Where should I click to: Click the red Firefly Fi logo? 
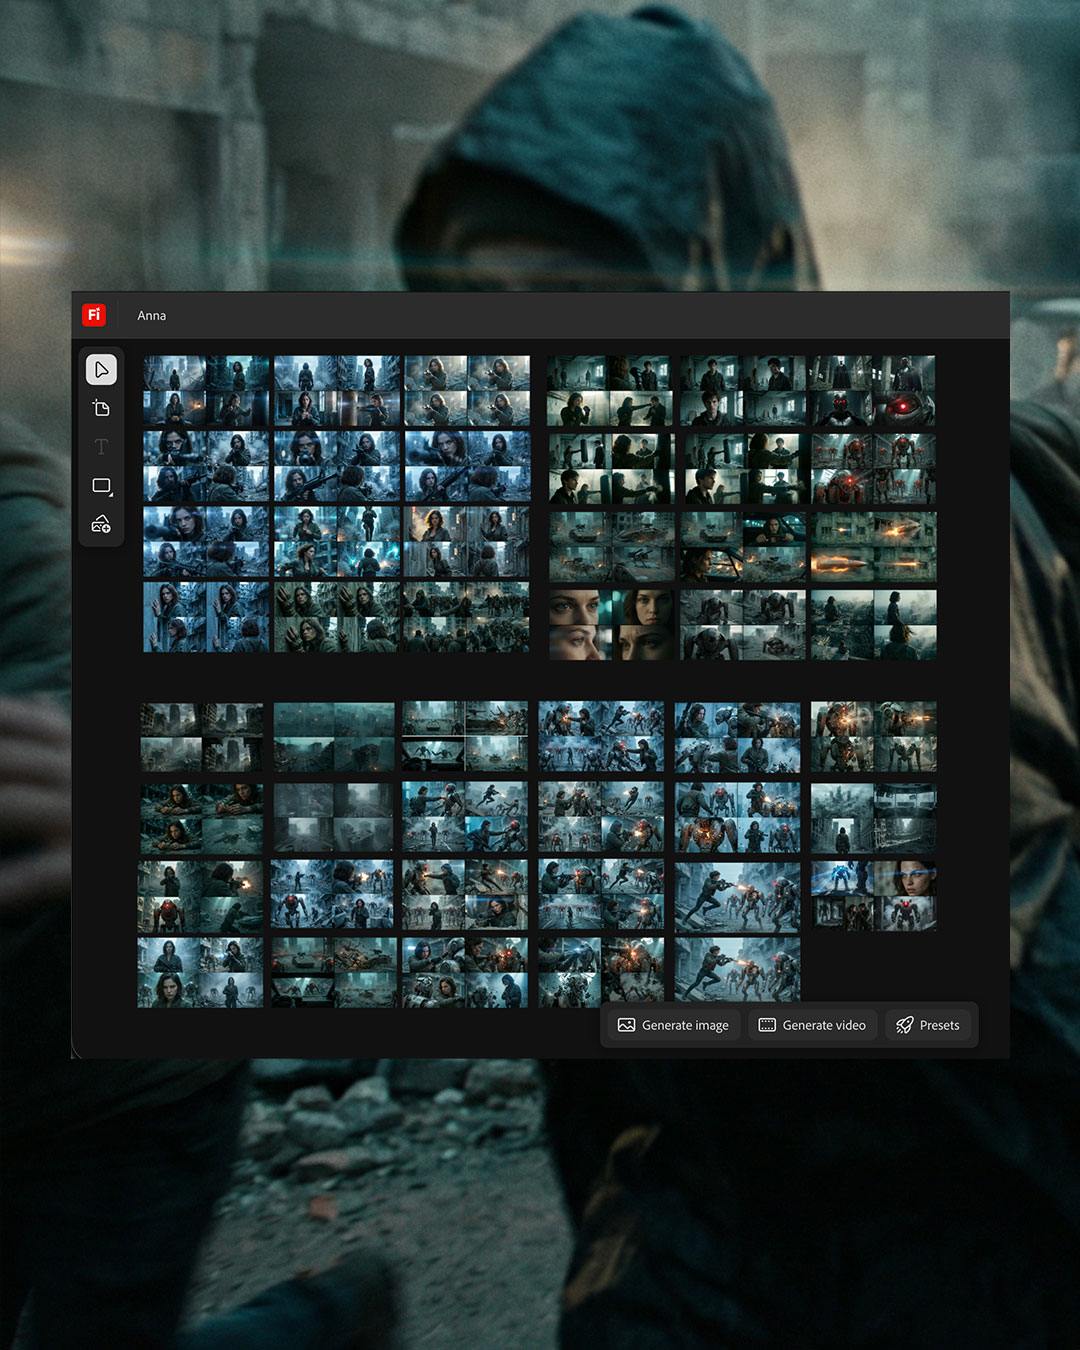coord(94,315)
